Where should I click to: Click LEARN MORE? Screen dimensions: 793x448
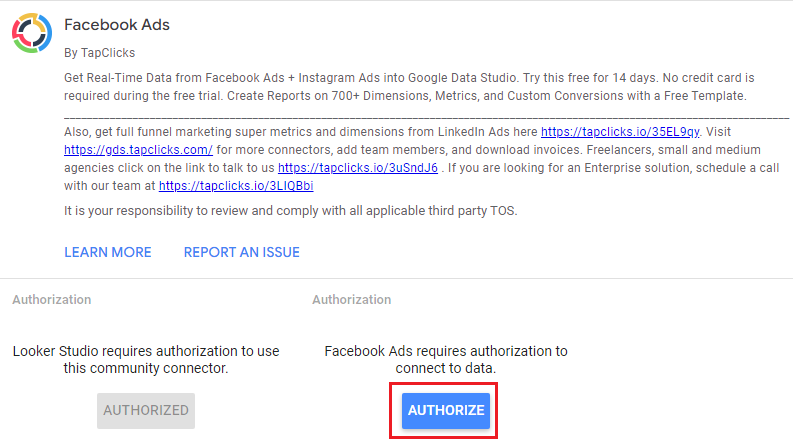[108, 252]
